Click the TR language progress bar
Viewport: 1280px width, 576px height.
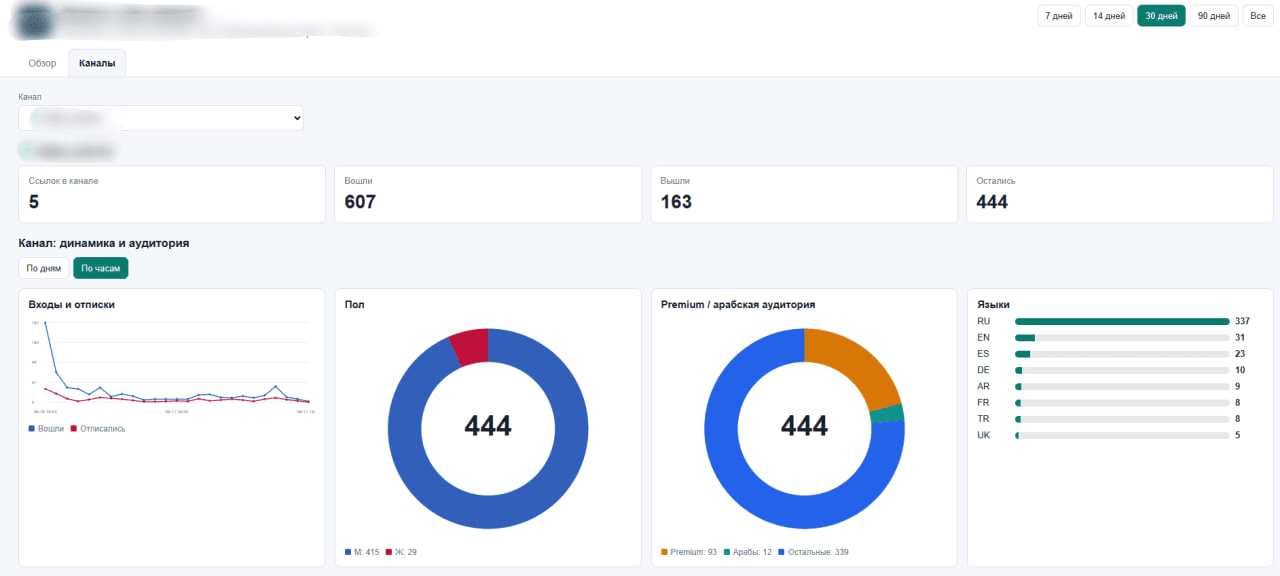coord(1122,419)
